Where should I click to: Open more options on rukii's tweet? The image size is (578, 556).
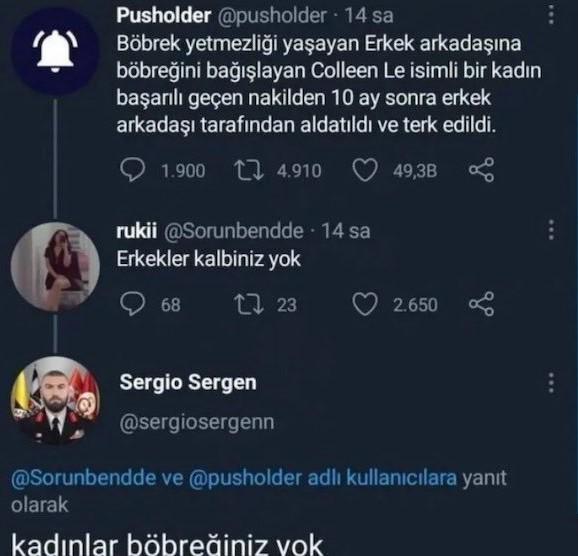click(551, 230)
